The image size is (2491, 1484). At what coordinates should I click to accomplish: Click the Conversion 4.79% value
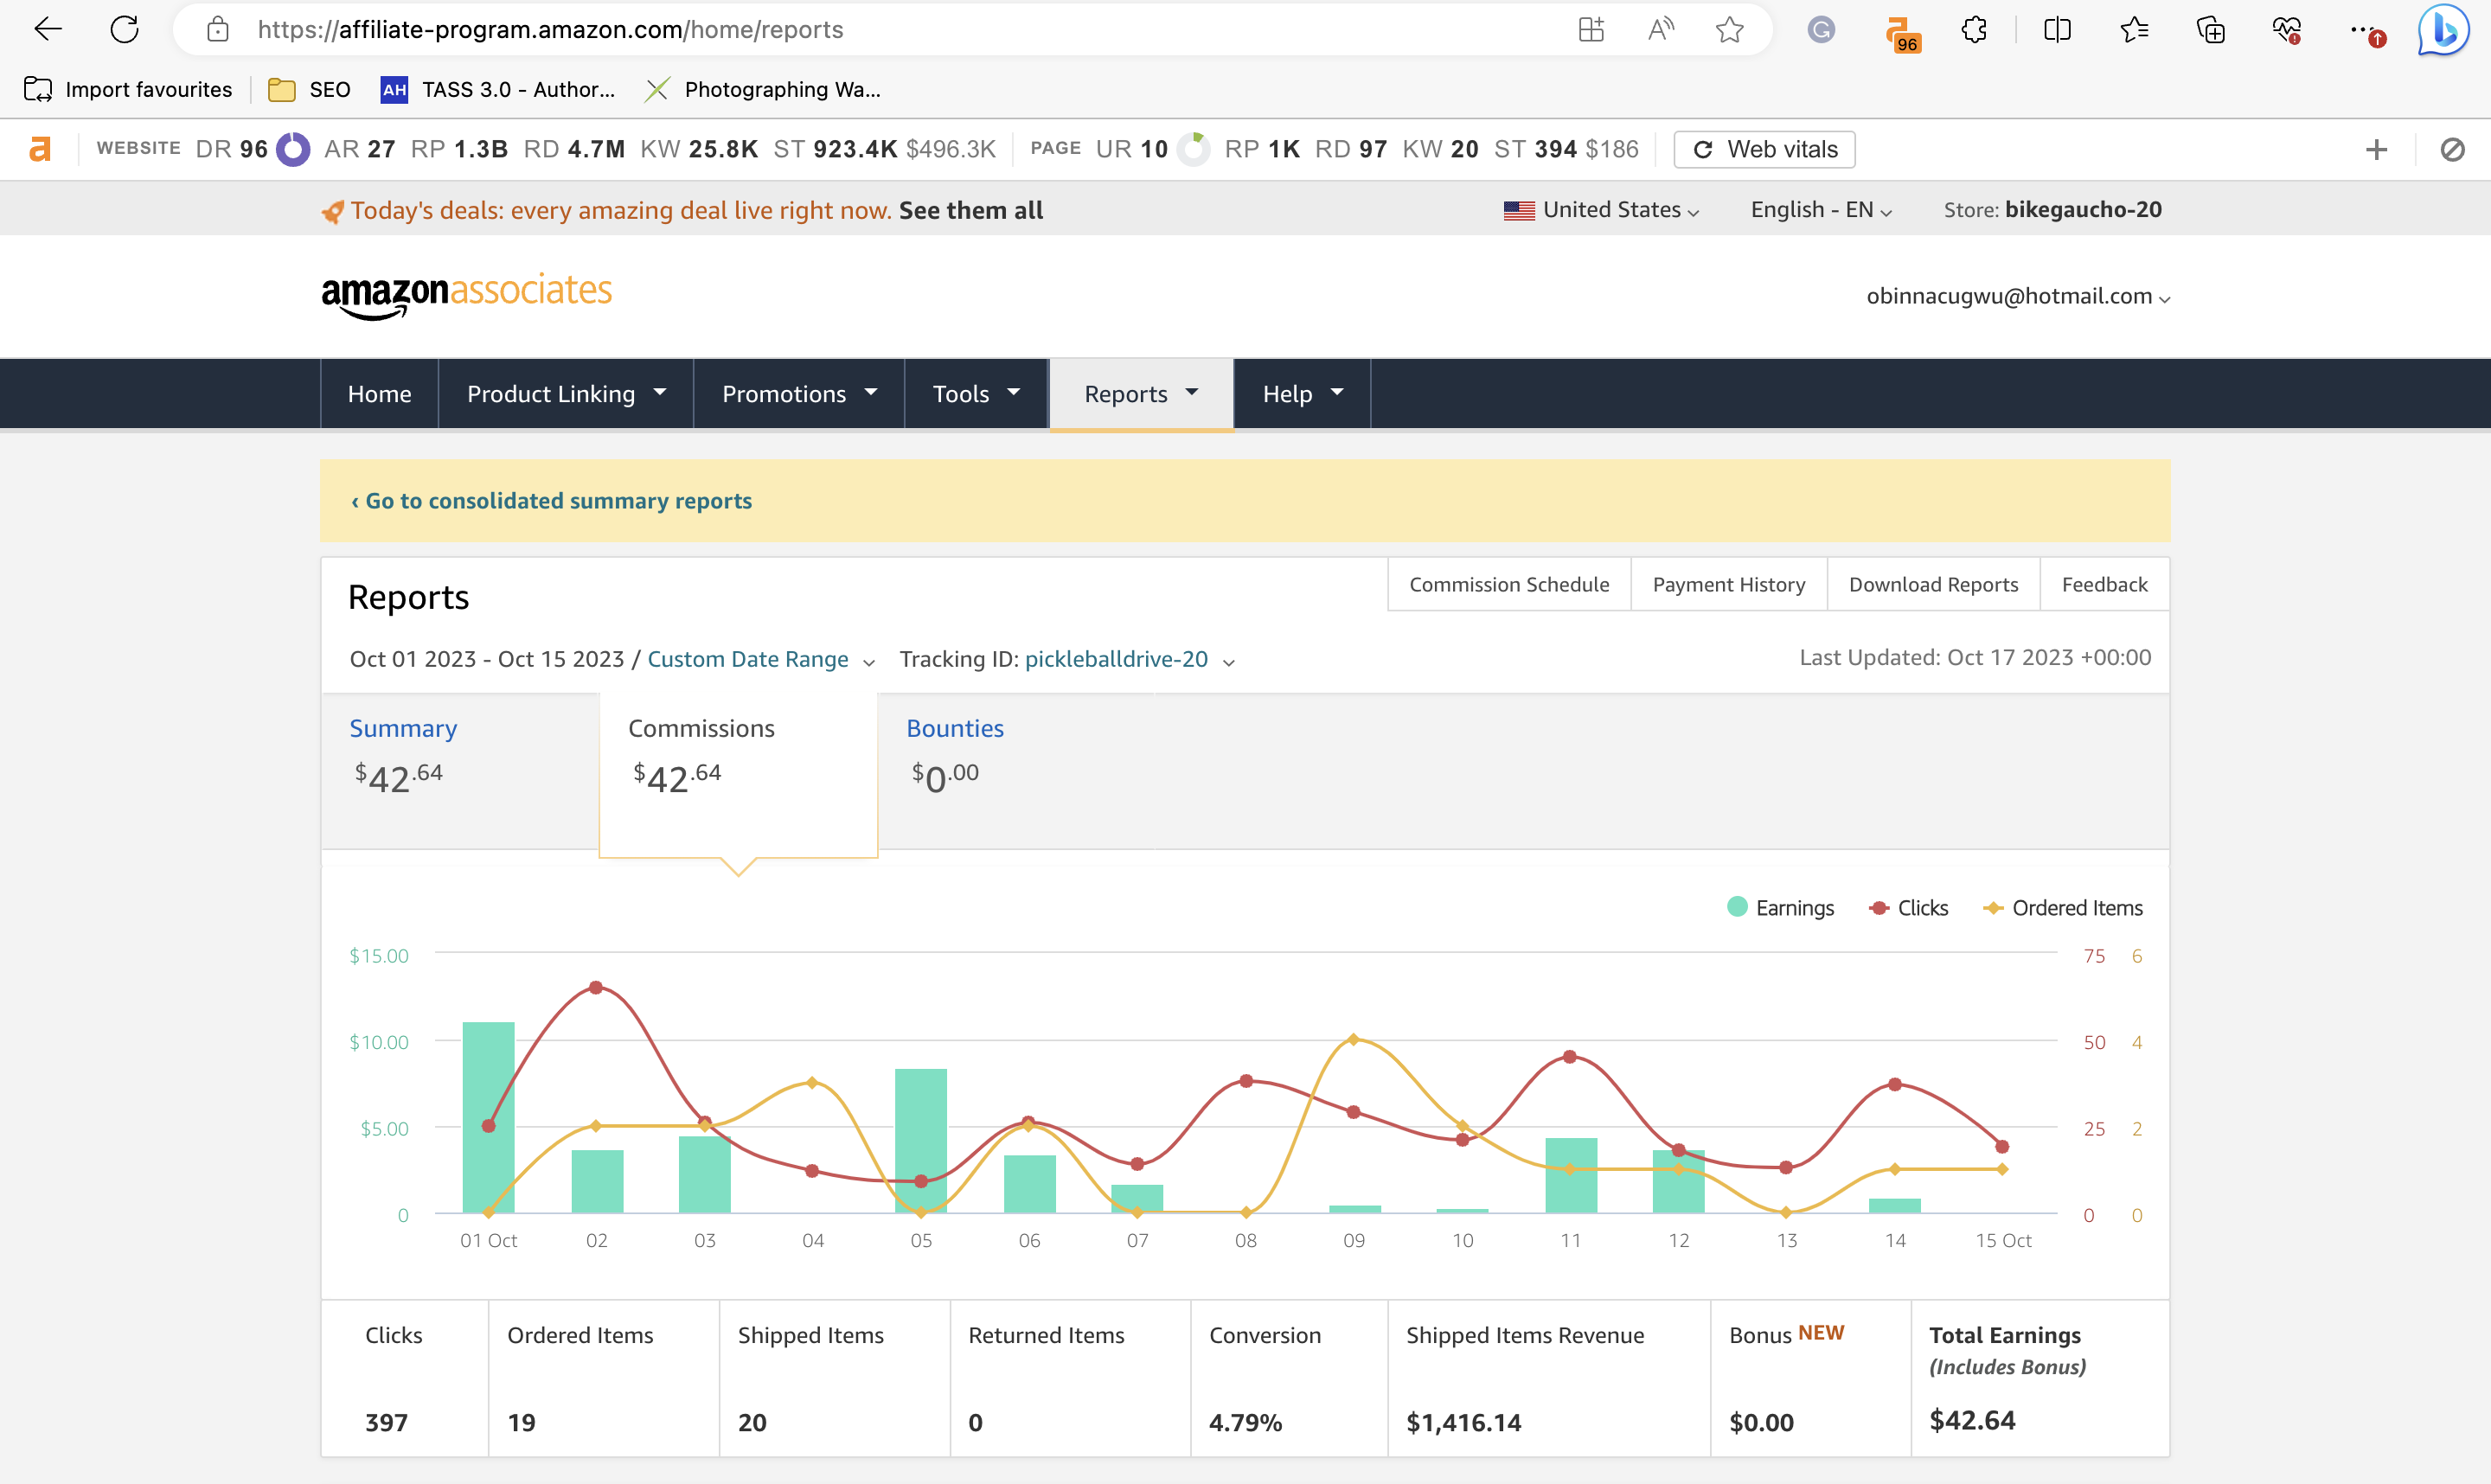(1245, 1422)
